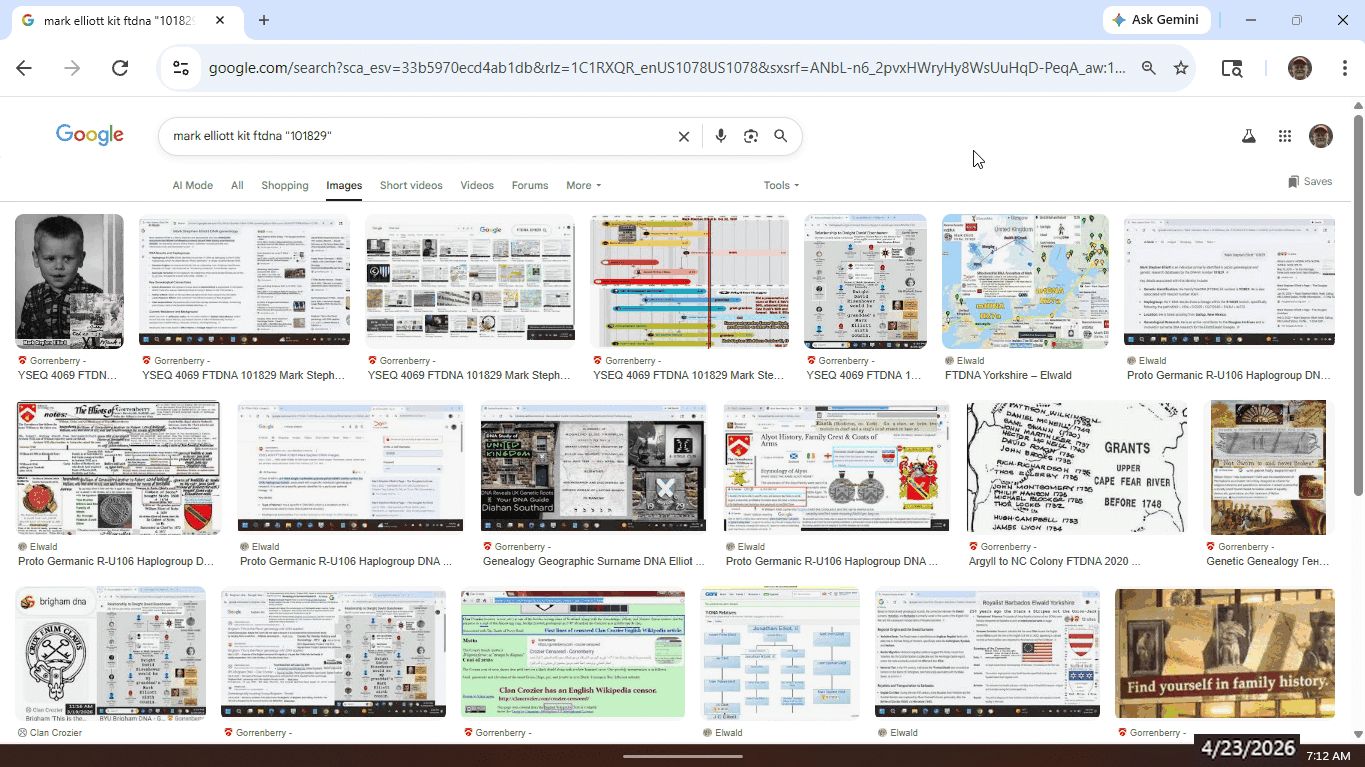Open the Saves link

[1310, 181]
